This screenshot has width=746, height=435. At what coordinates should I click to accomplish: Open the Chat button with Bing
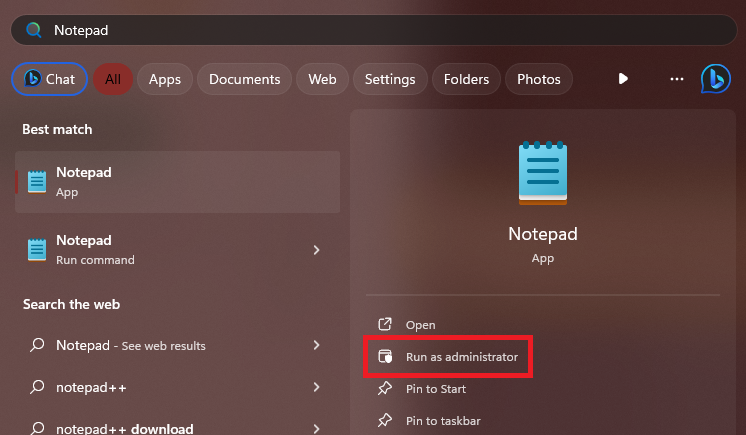[49, 79]
